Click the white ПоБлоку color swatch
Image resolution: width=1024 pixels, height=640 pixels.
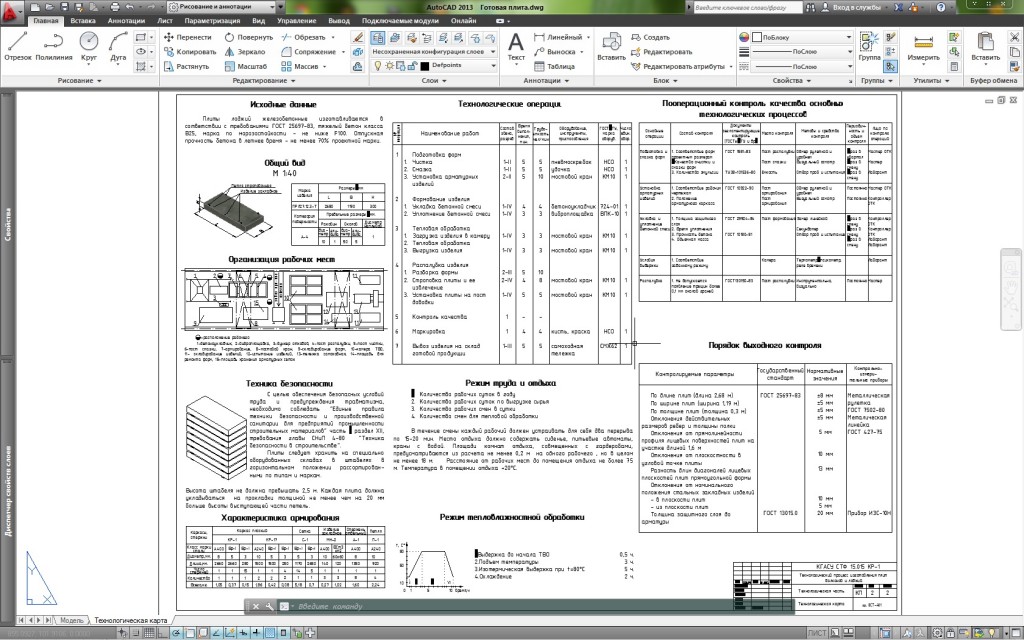click(757, 37)
